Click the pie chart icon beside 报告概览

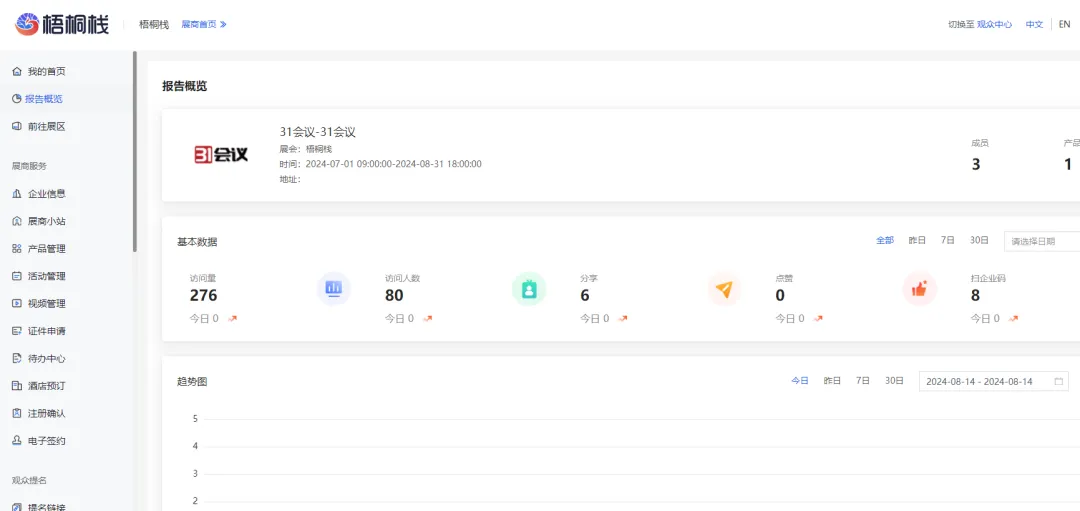(16, 99)
